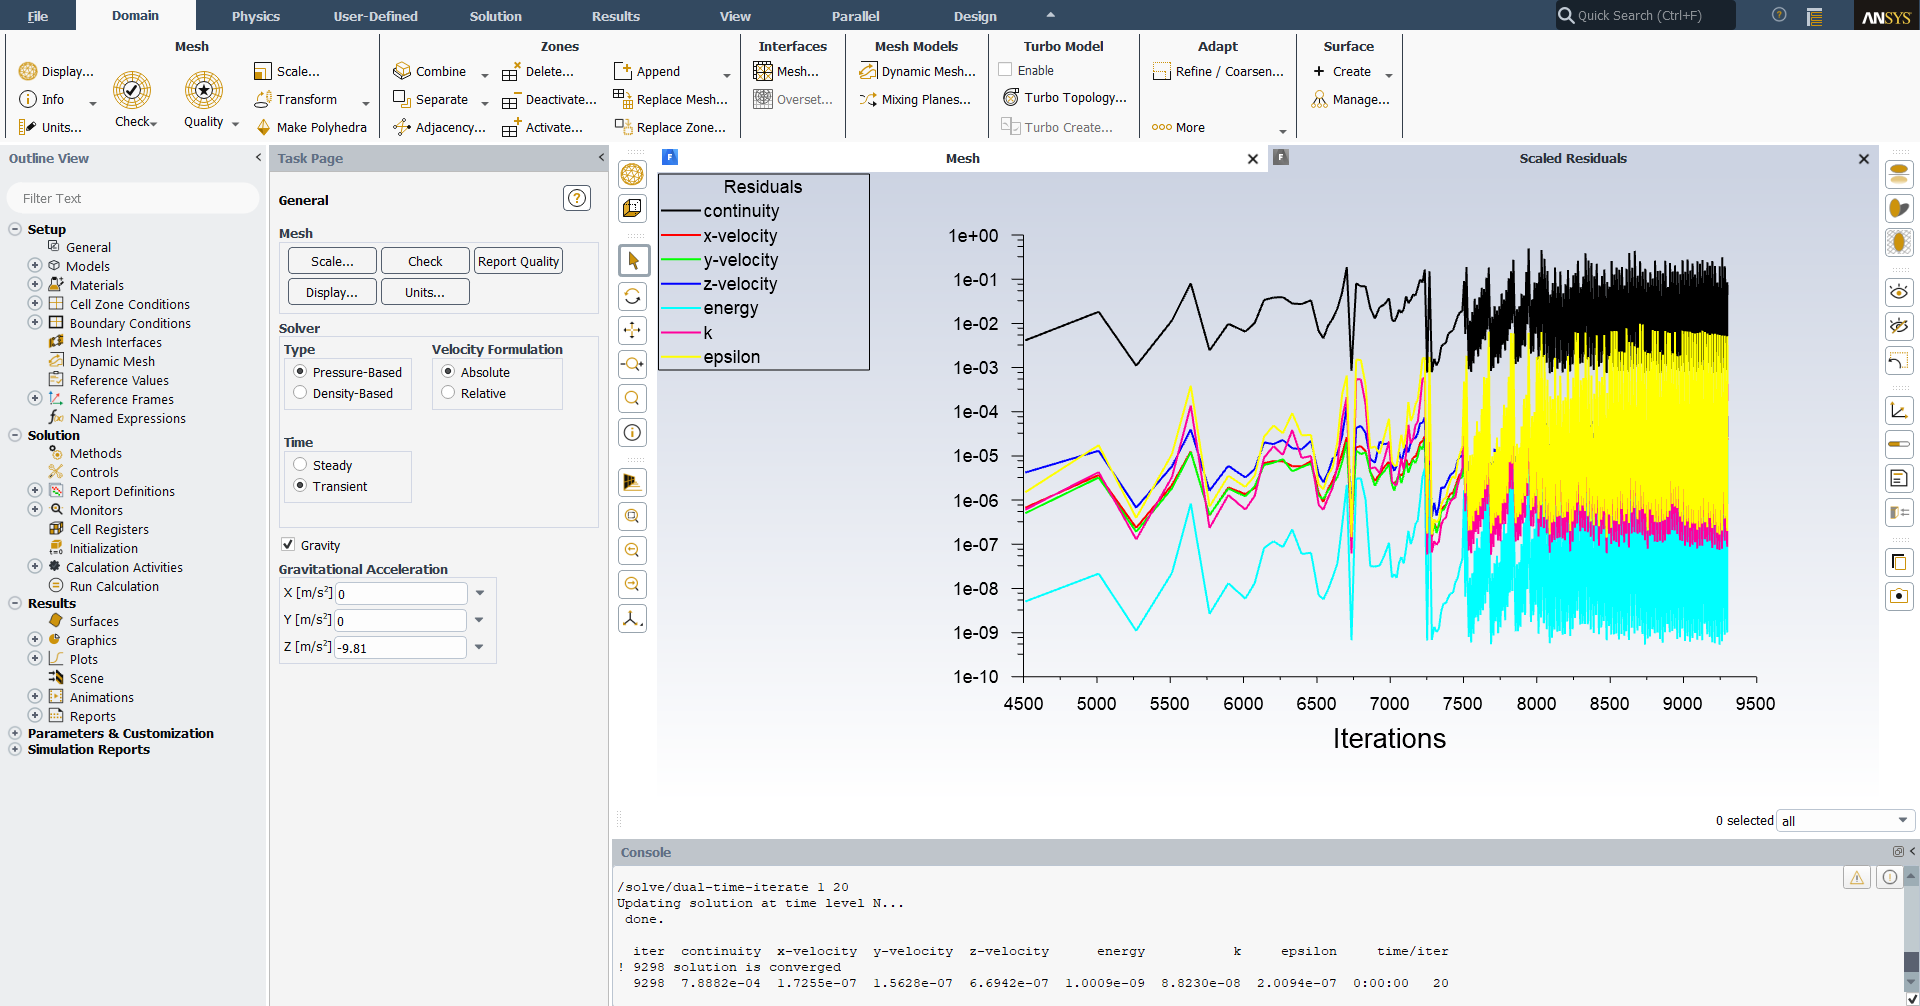The image size is (1920, 1006).
Task: Open the Turbo Topology tool
Action: 1011,98
